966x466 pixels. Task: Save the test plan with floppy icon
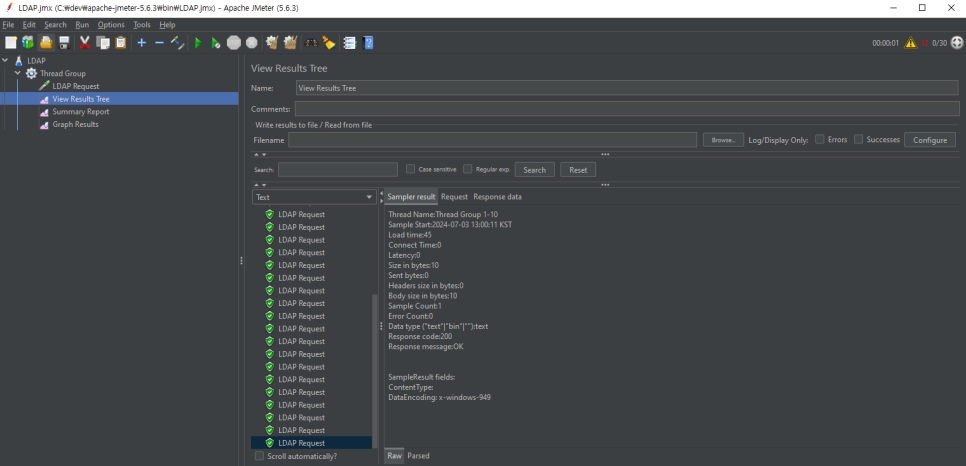64,43
